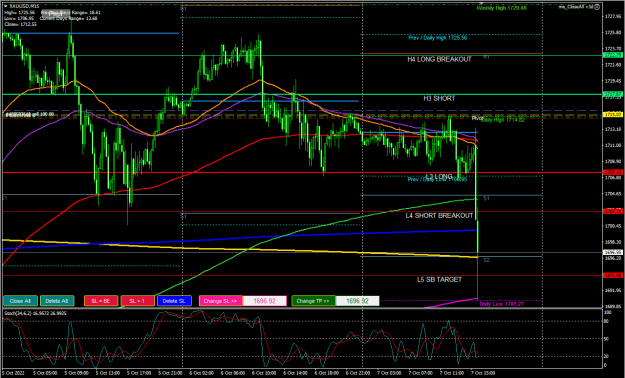The image size is (625, 378).
Task: Click the Close All button
Action: point(20,301)
